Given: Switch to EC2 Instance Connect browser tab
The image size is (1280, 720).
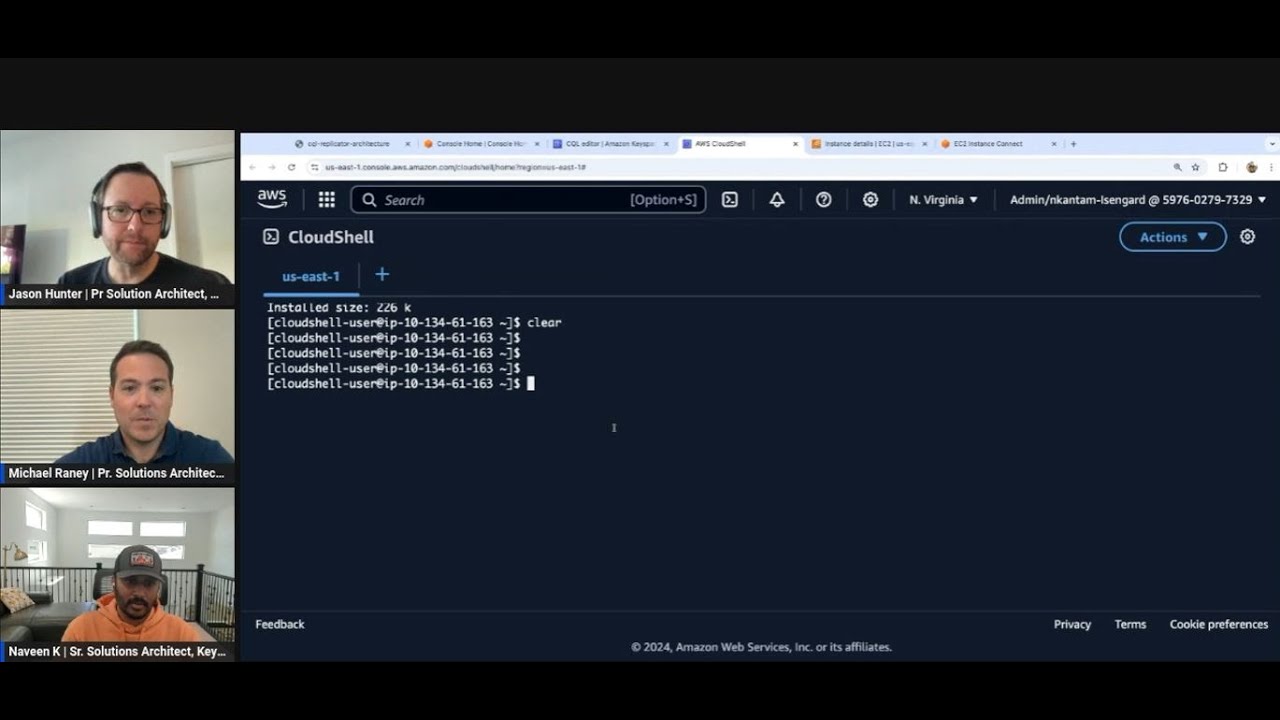Looking at the screenshot, I should coord(987,144).
